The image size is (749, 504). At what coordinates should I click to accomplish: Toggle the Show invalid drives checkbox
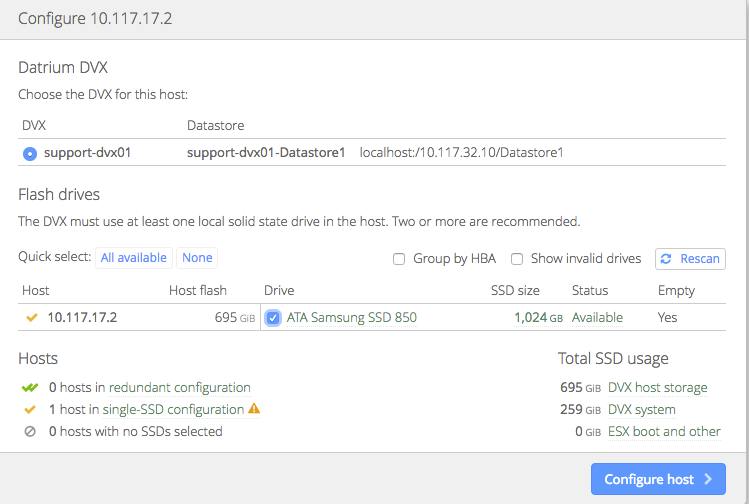coord(517,258)
